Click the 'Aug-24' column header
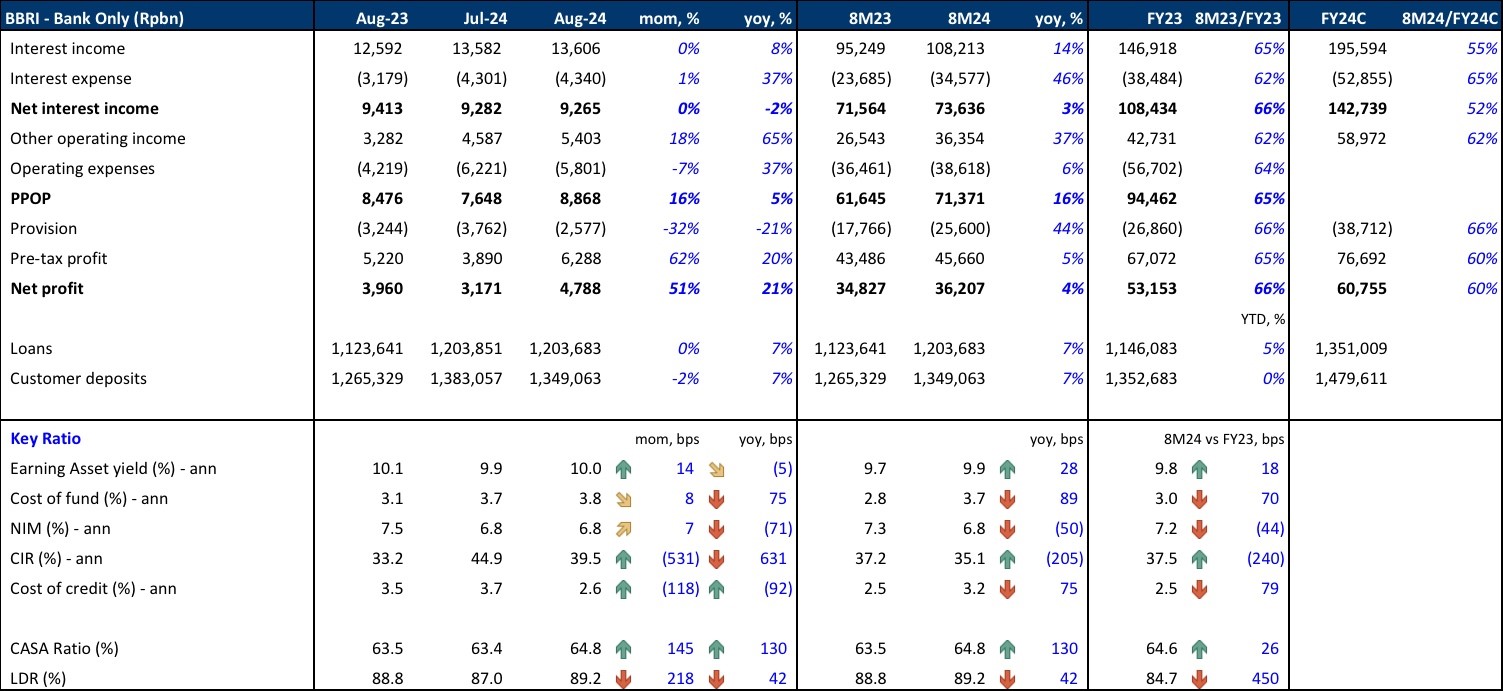The width and height of the screenshot is (1503, 691). click(x=582, y=18)
